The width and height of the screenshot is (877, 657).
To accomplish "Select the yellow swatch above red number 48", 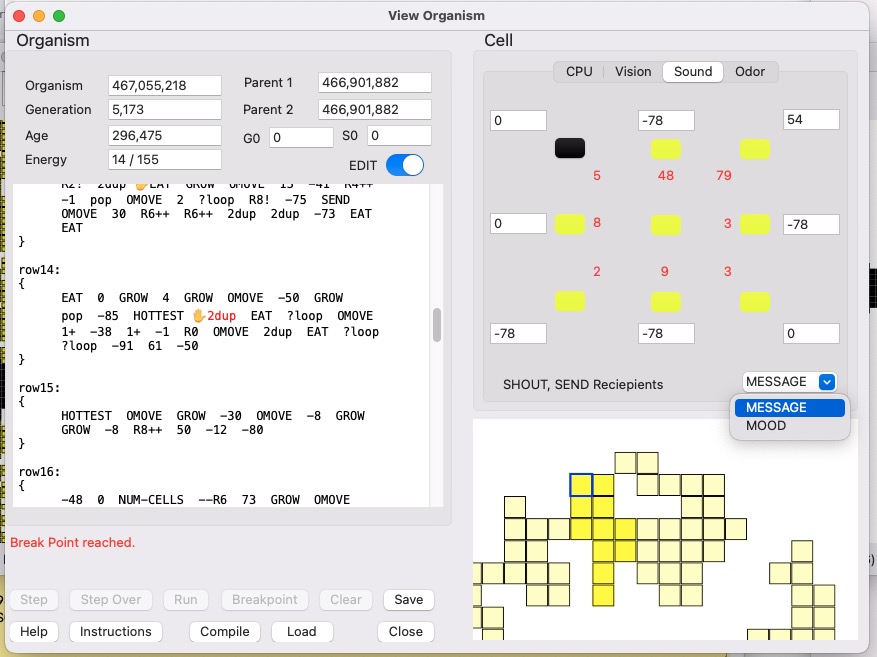I will [666, 149].
